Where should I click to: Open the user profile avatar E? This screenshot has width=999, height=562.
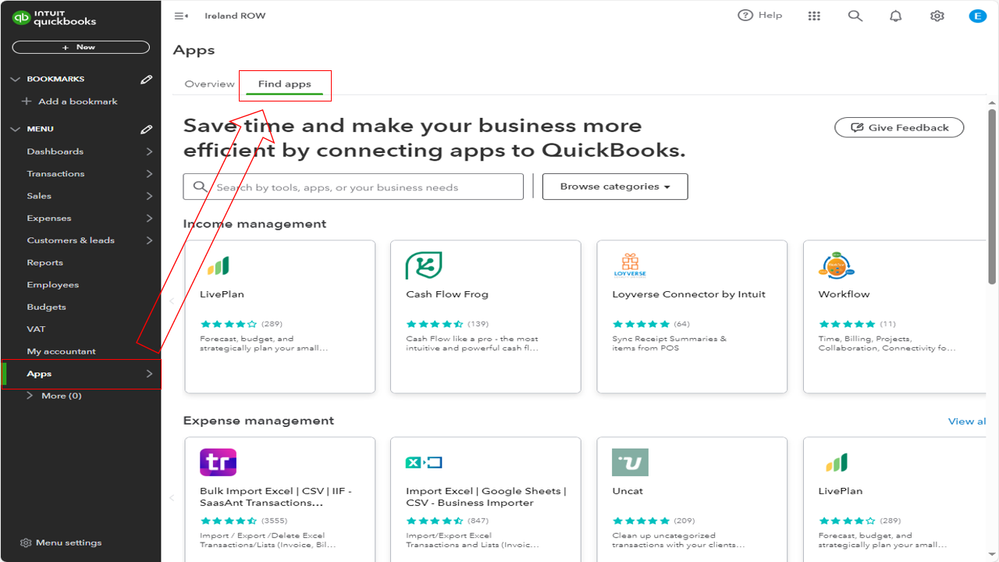pos(977,16)
